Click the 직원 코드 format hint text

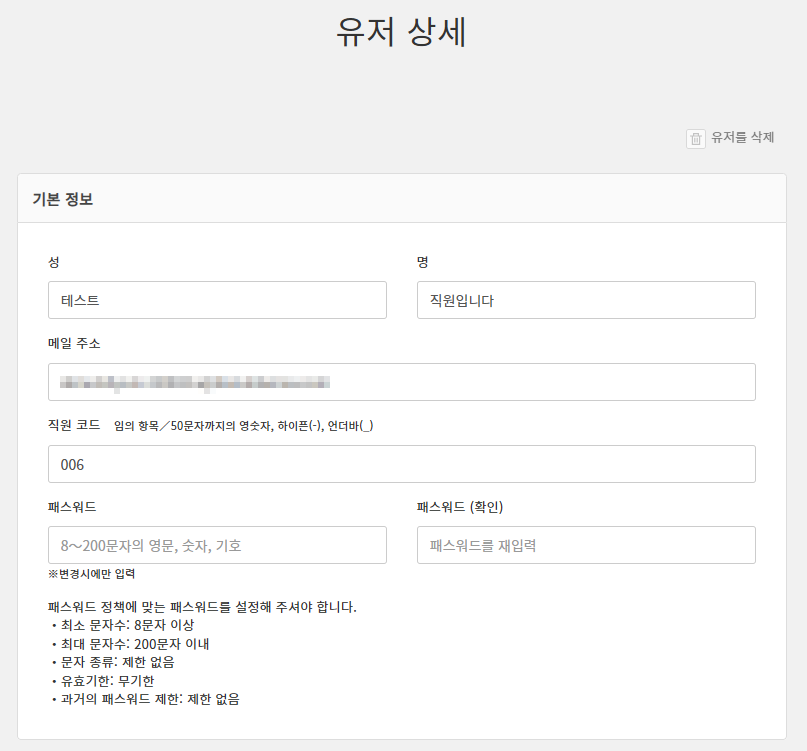coord(243,426)
